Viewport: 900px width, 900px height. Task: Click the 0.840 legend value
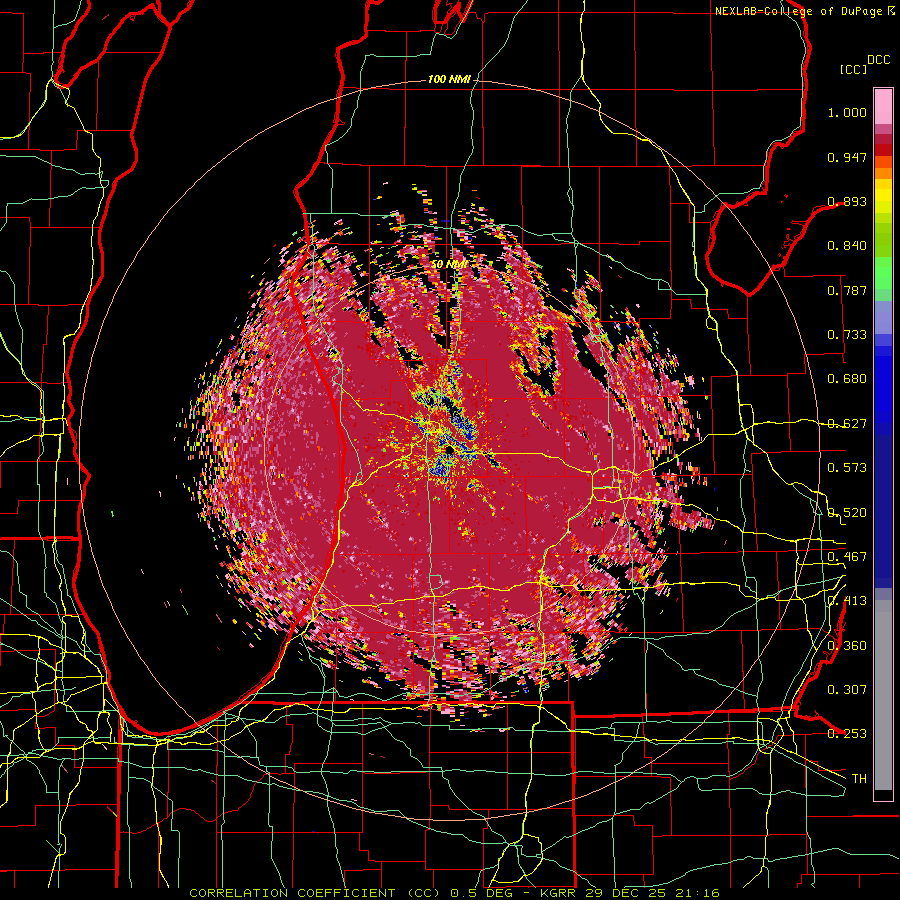[x=847, y=246]
